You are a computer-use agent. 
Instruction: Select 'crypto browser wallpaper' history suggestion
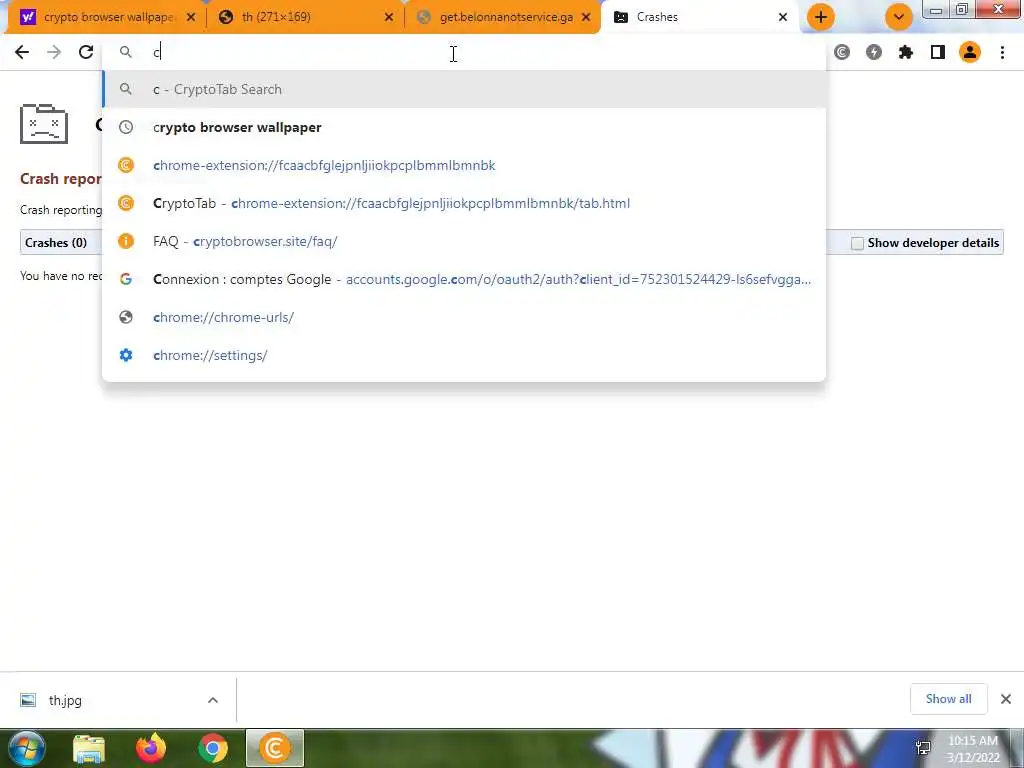(464, 127)
